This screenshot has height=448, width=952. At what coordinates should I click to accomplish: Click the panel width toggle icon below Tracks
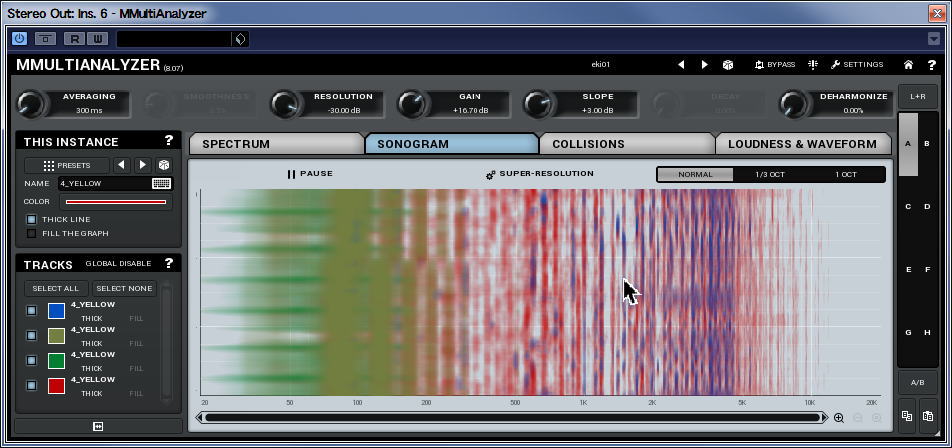[98, 427]
